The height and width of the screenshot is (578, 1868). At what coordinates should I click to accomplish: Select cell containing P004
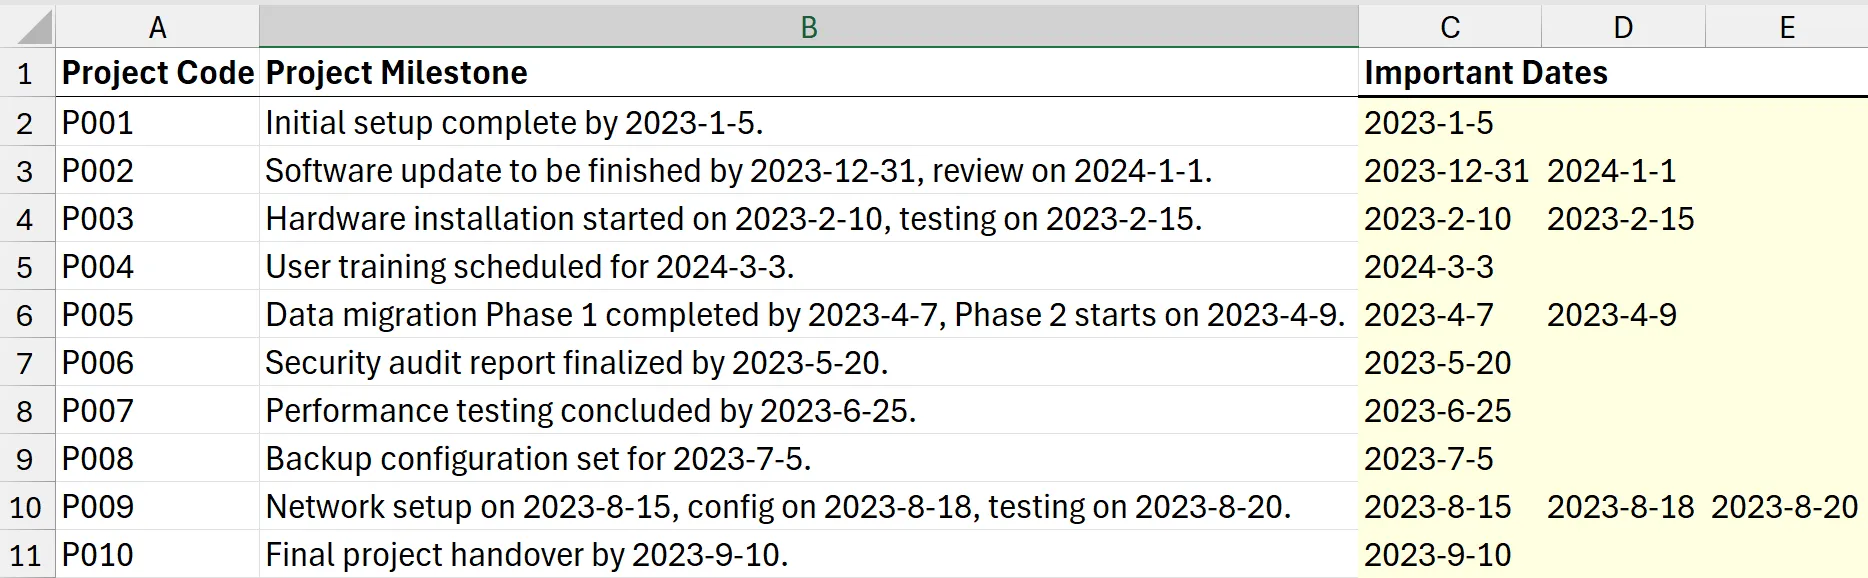(x=157, y=267)
